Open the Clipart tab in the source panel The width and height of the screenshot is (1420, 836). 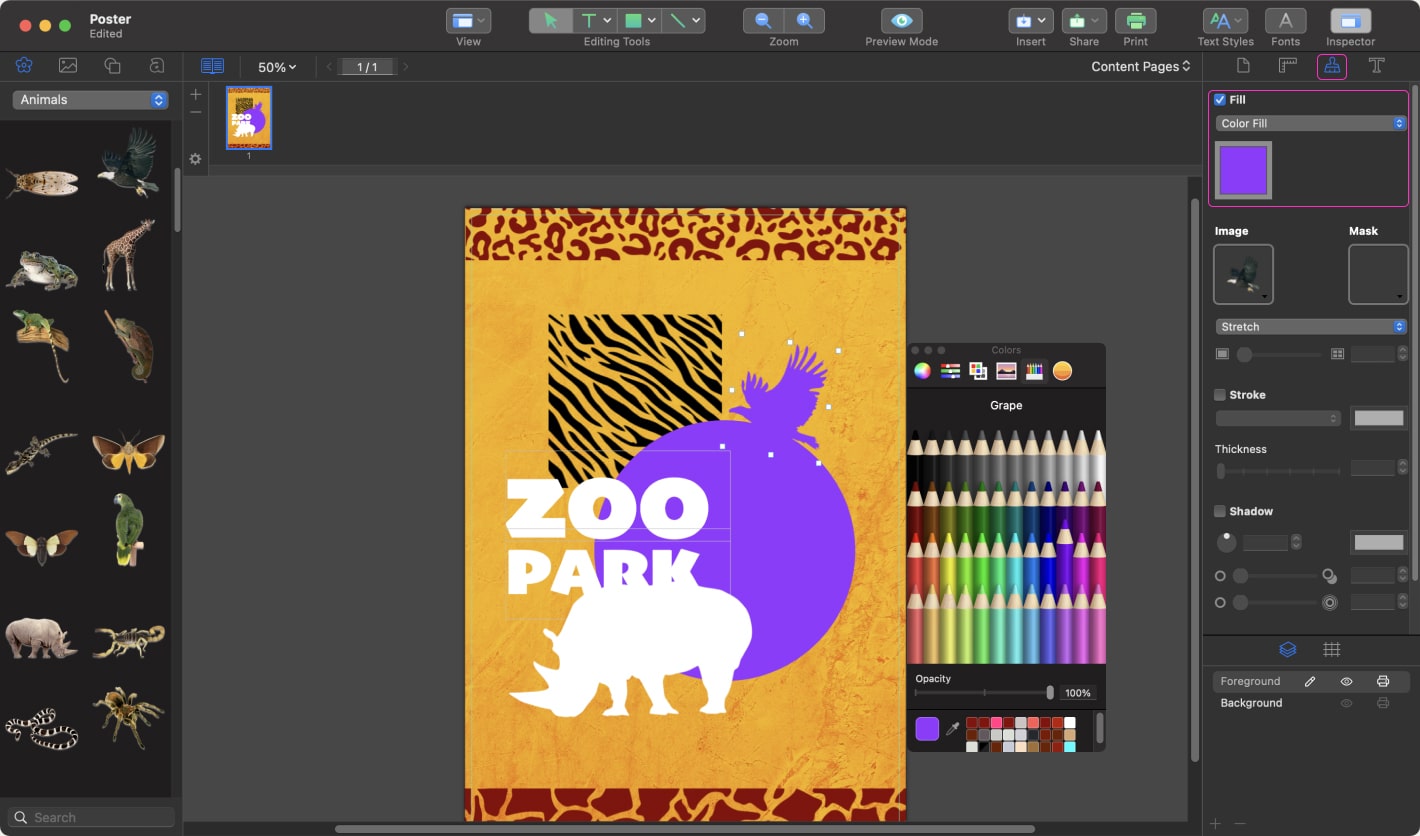(24, 65)
